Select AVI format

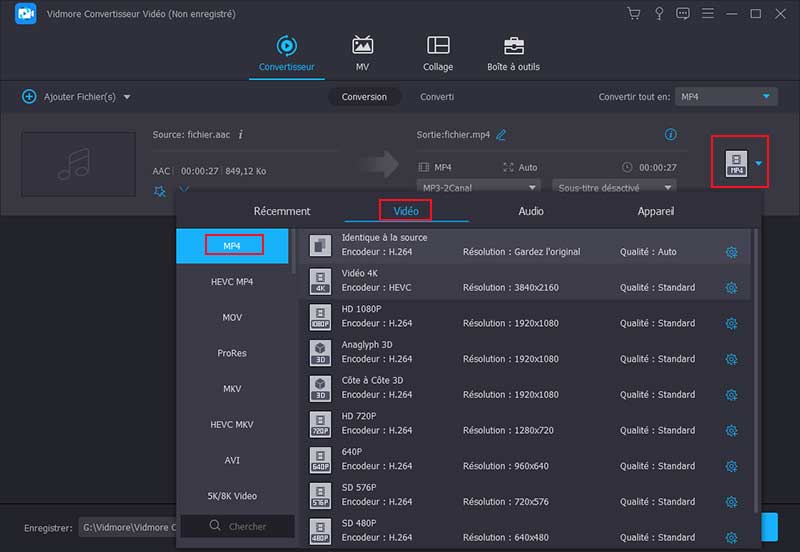232,460
